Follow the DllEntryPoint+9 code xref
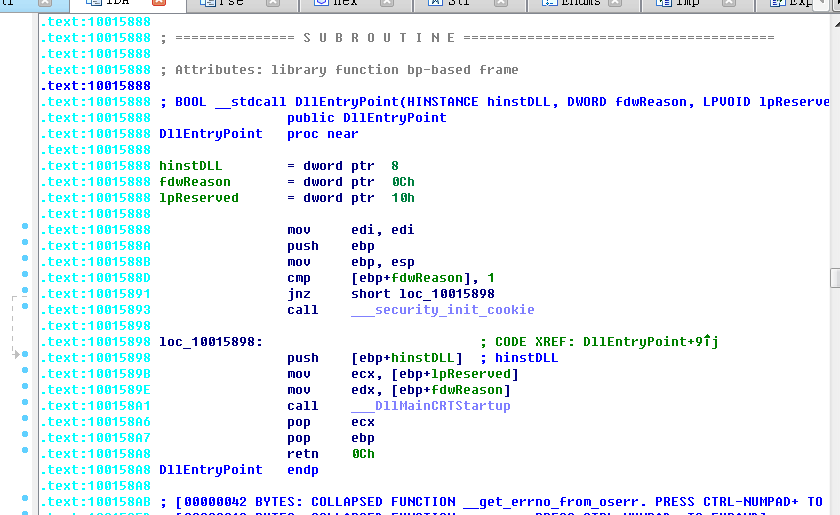Image resolution: width=840 pixels, height=515 pixels. (x=650, y=341)
